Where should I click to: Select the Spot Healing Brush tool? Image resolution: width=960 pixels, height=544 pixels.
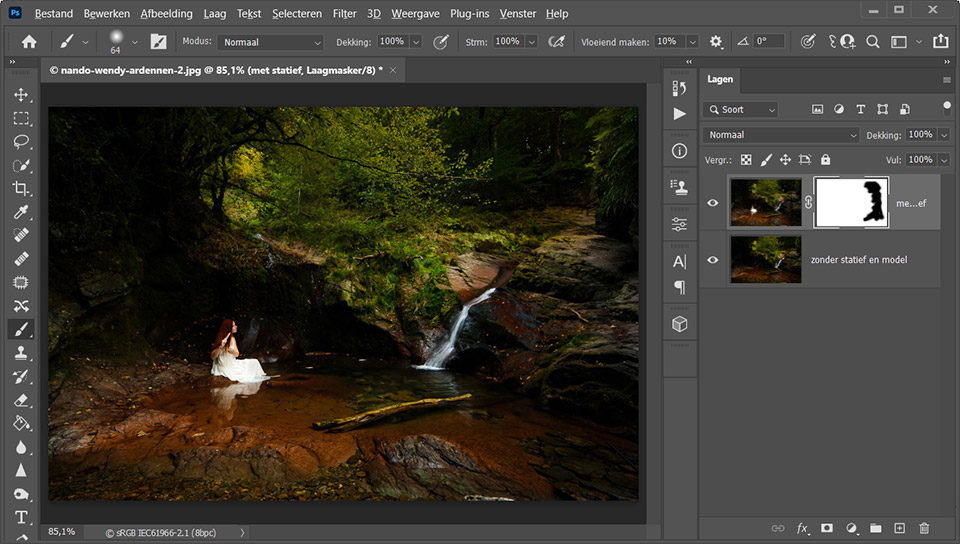pyautogui.click(x=21, y=235)
